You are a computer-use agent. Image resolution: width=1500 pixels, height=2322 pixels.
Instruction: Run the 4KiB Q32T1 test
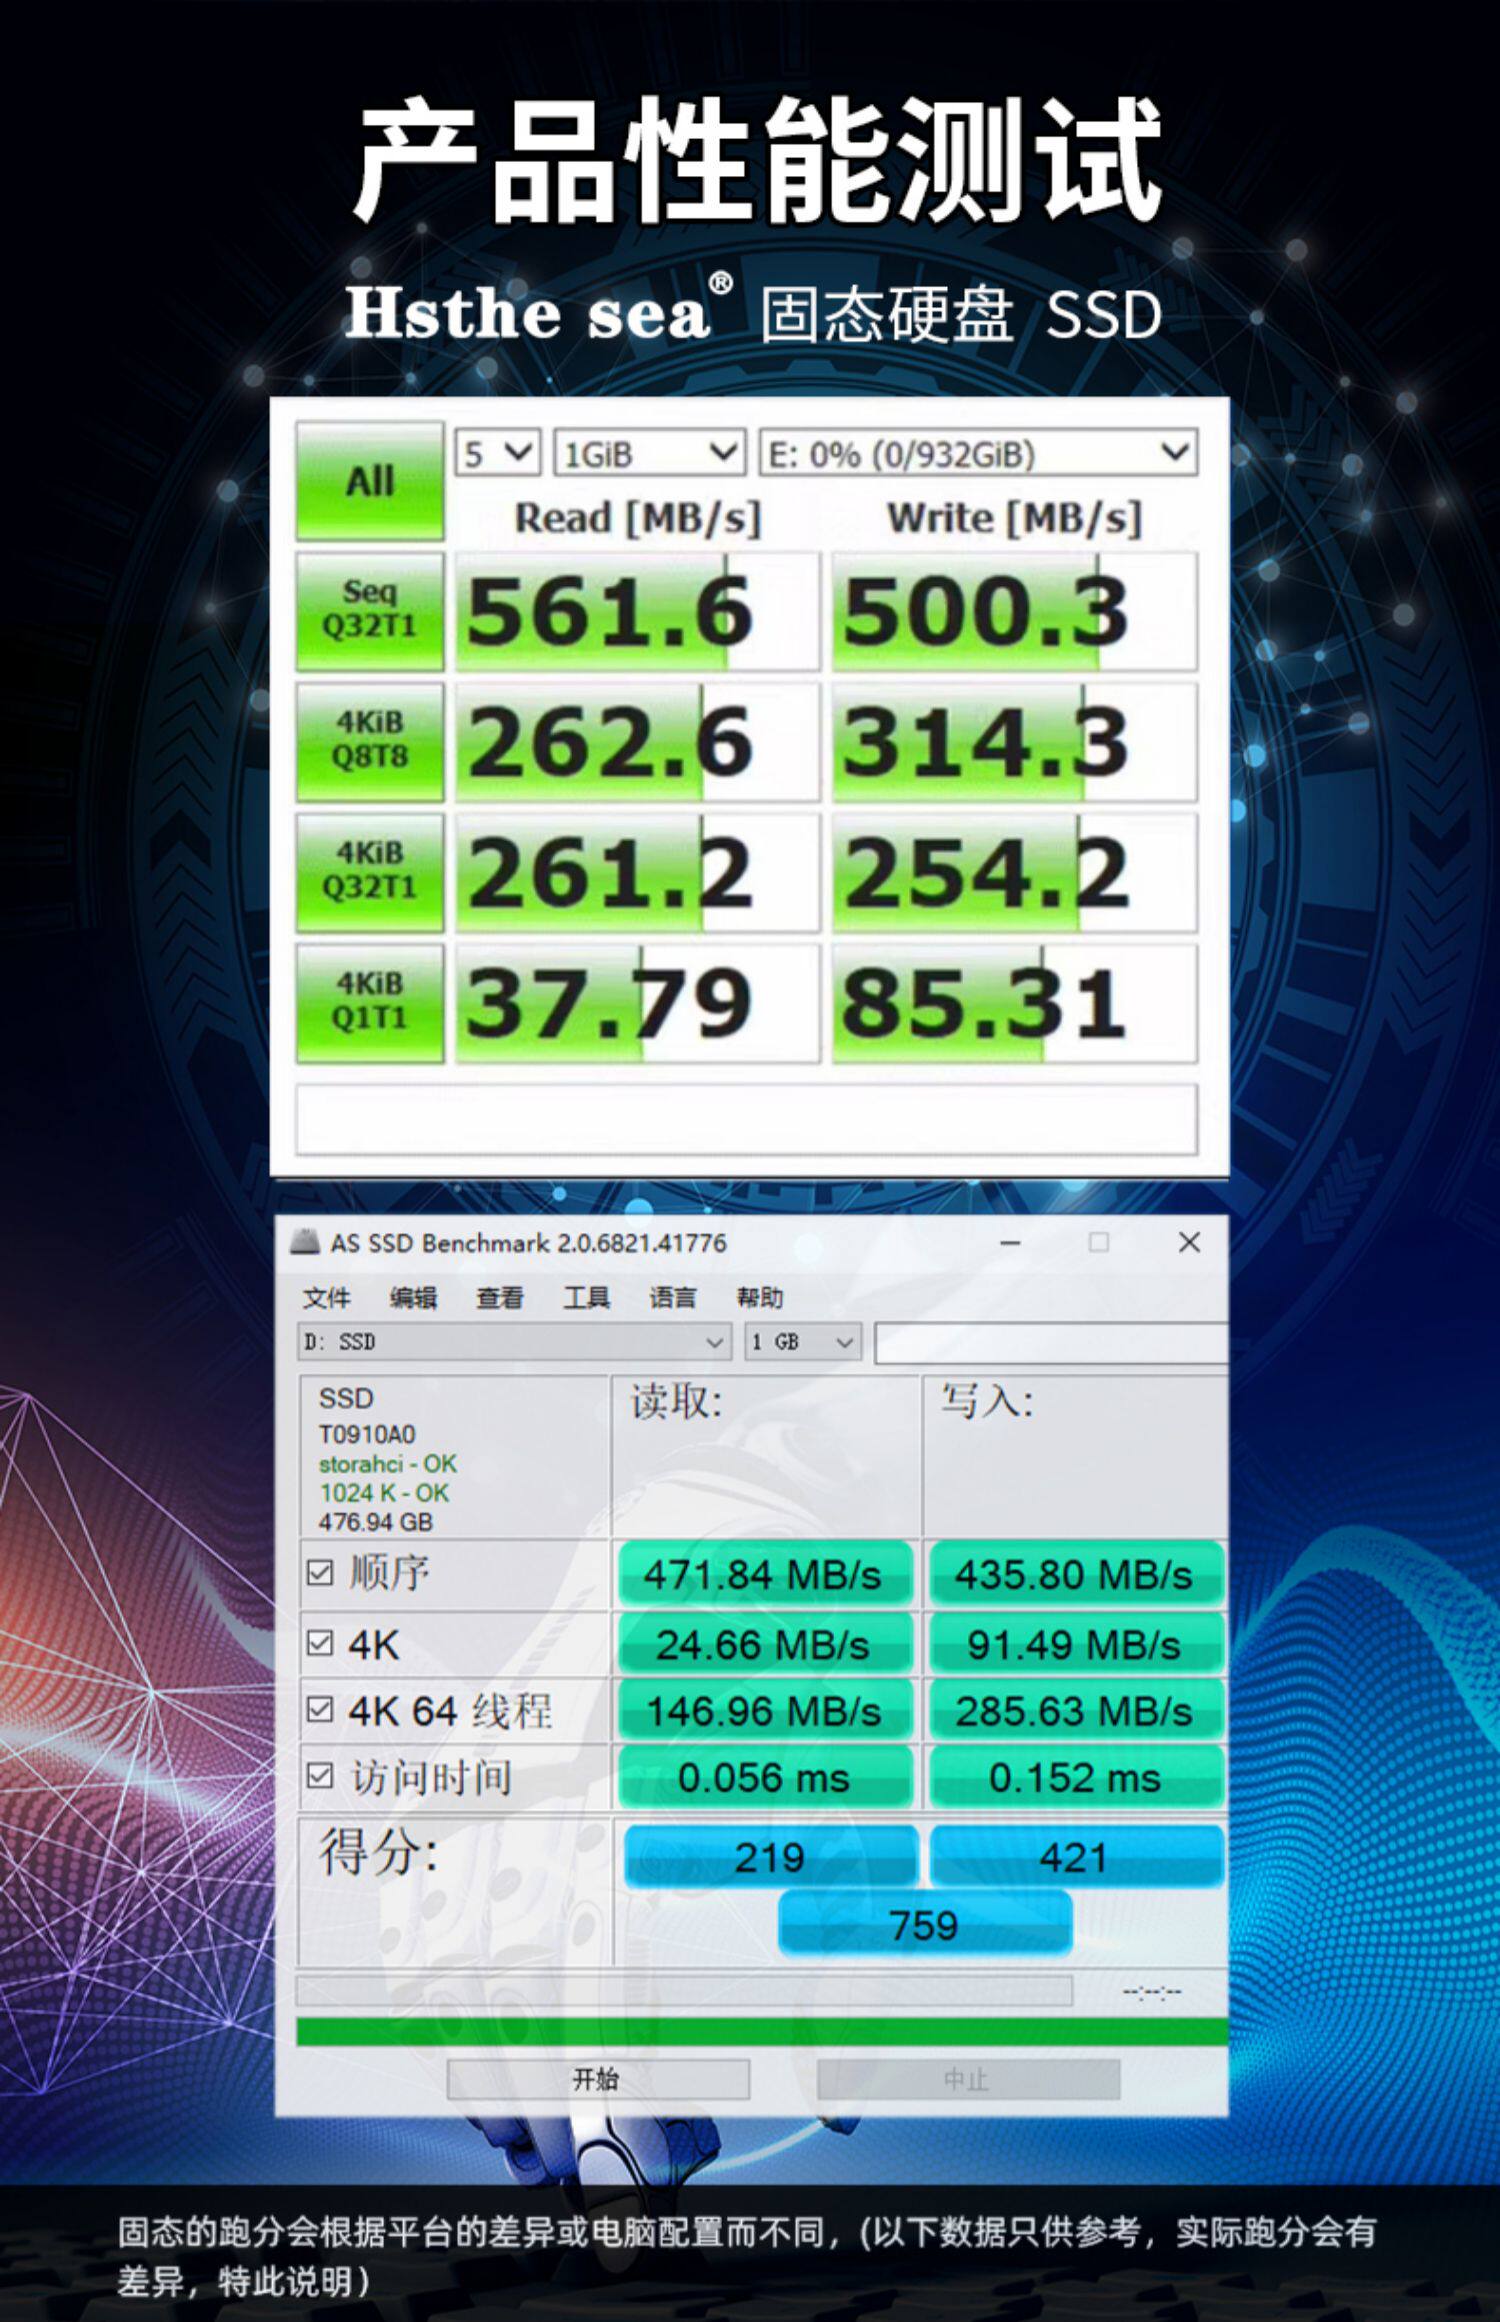pos(370,872)
